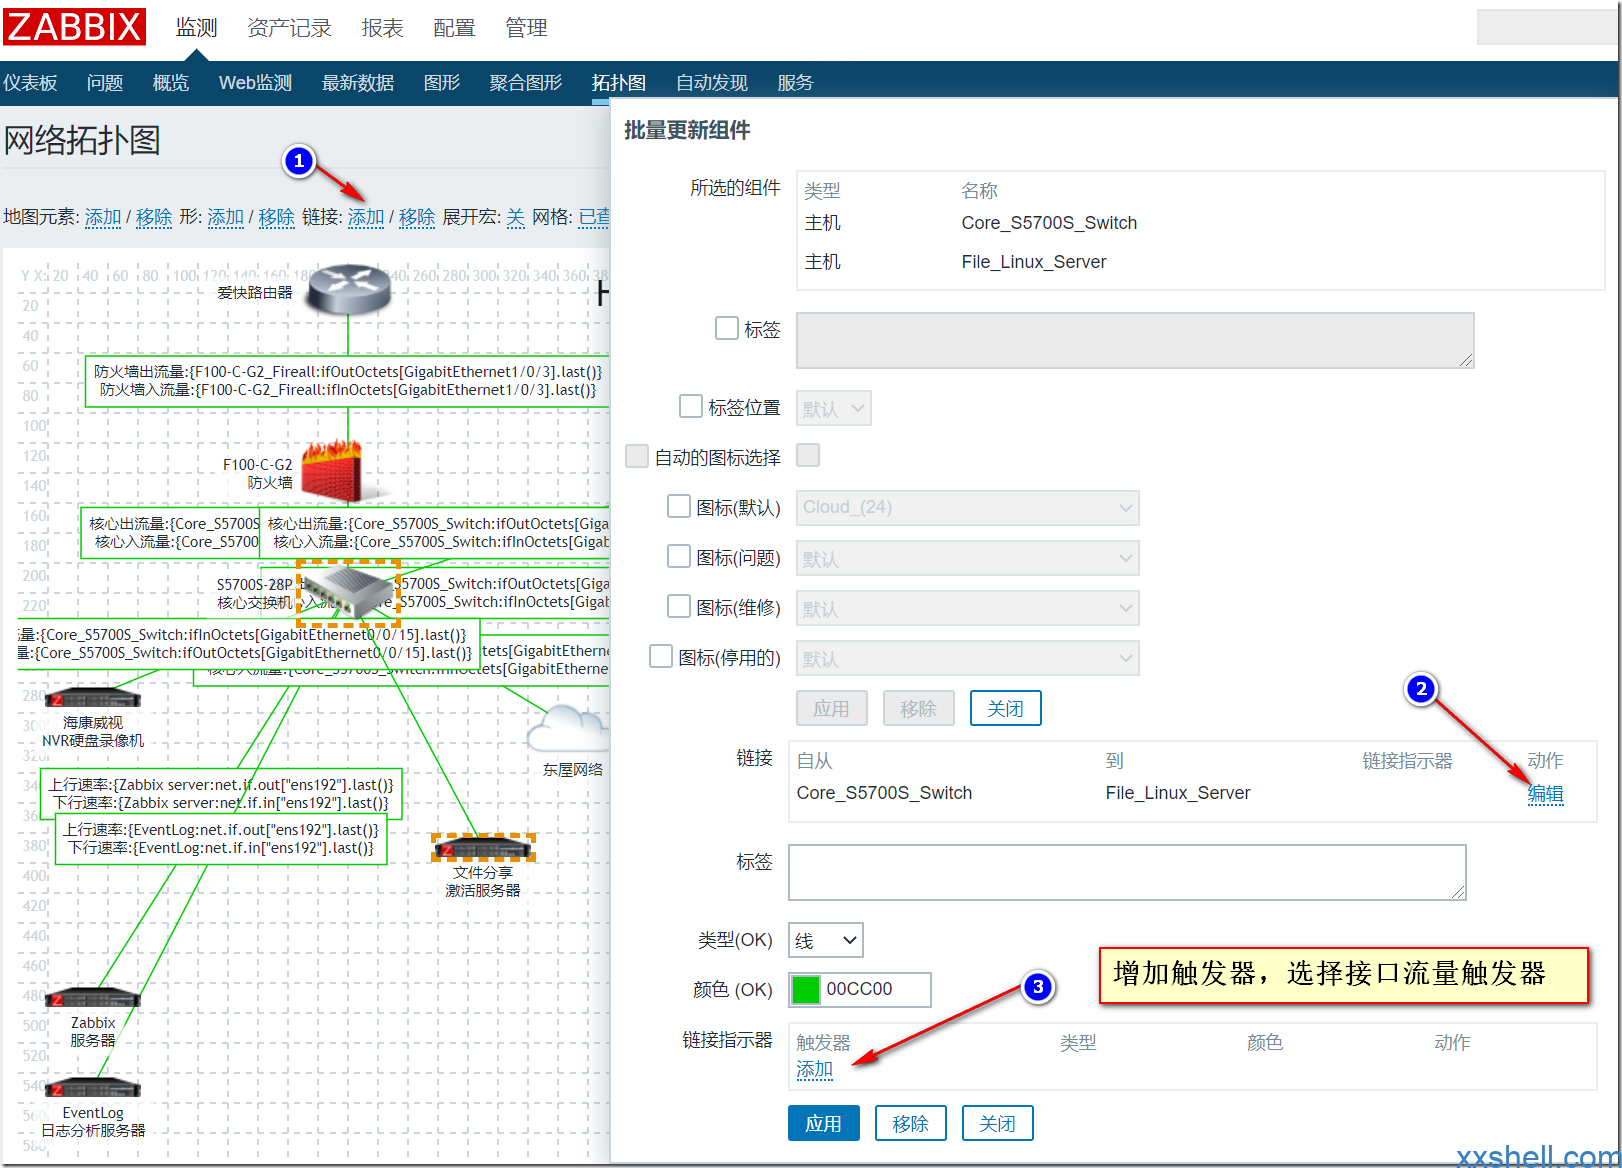Open the 图标(维修) dropdown

968,608
